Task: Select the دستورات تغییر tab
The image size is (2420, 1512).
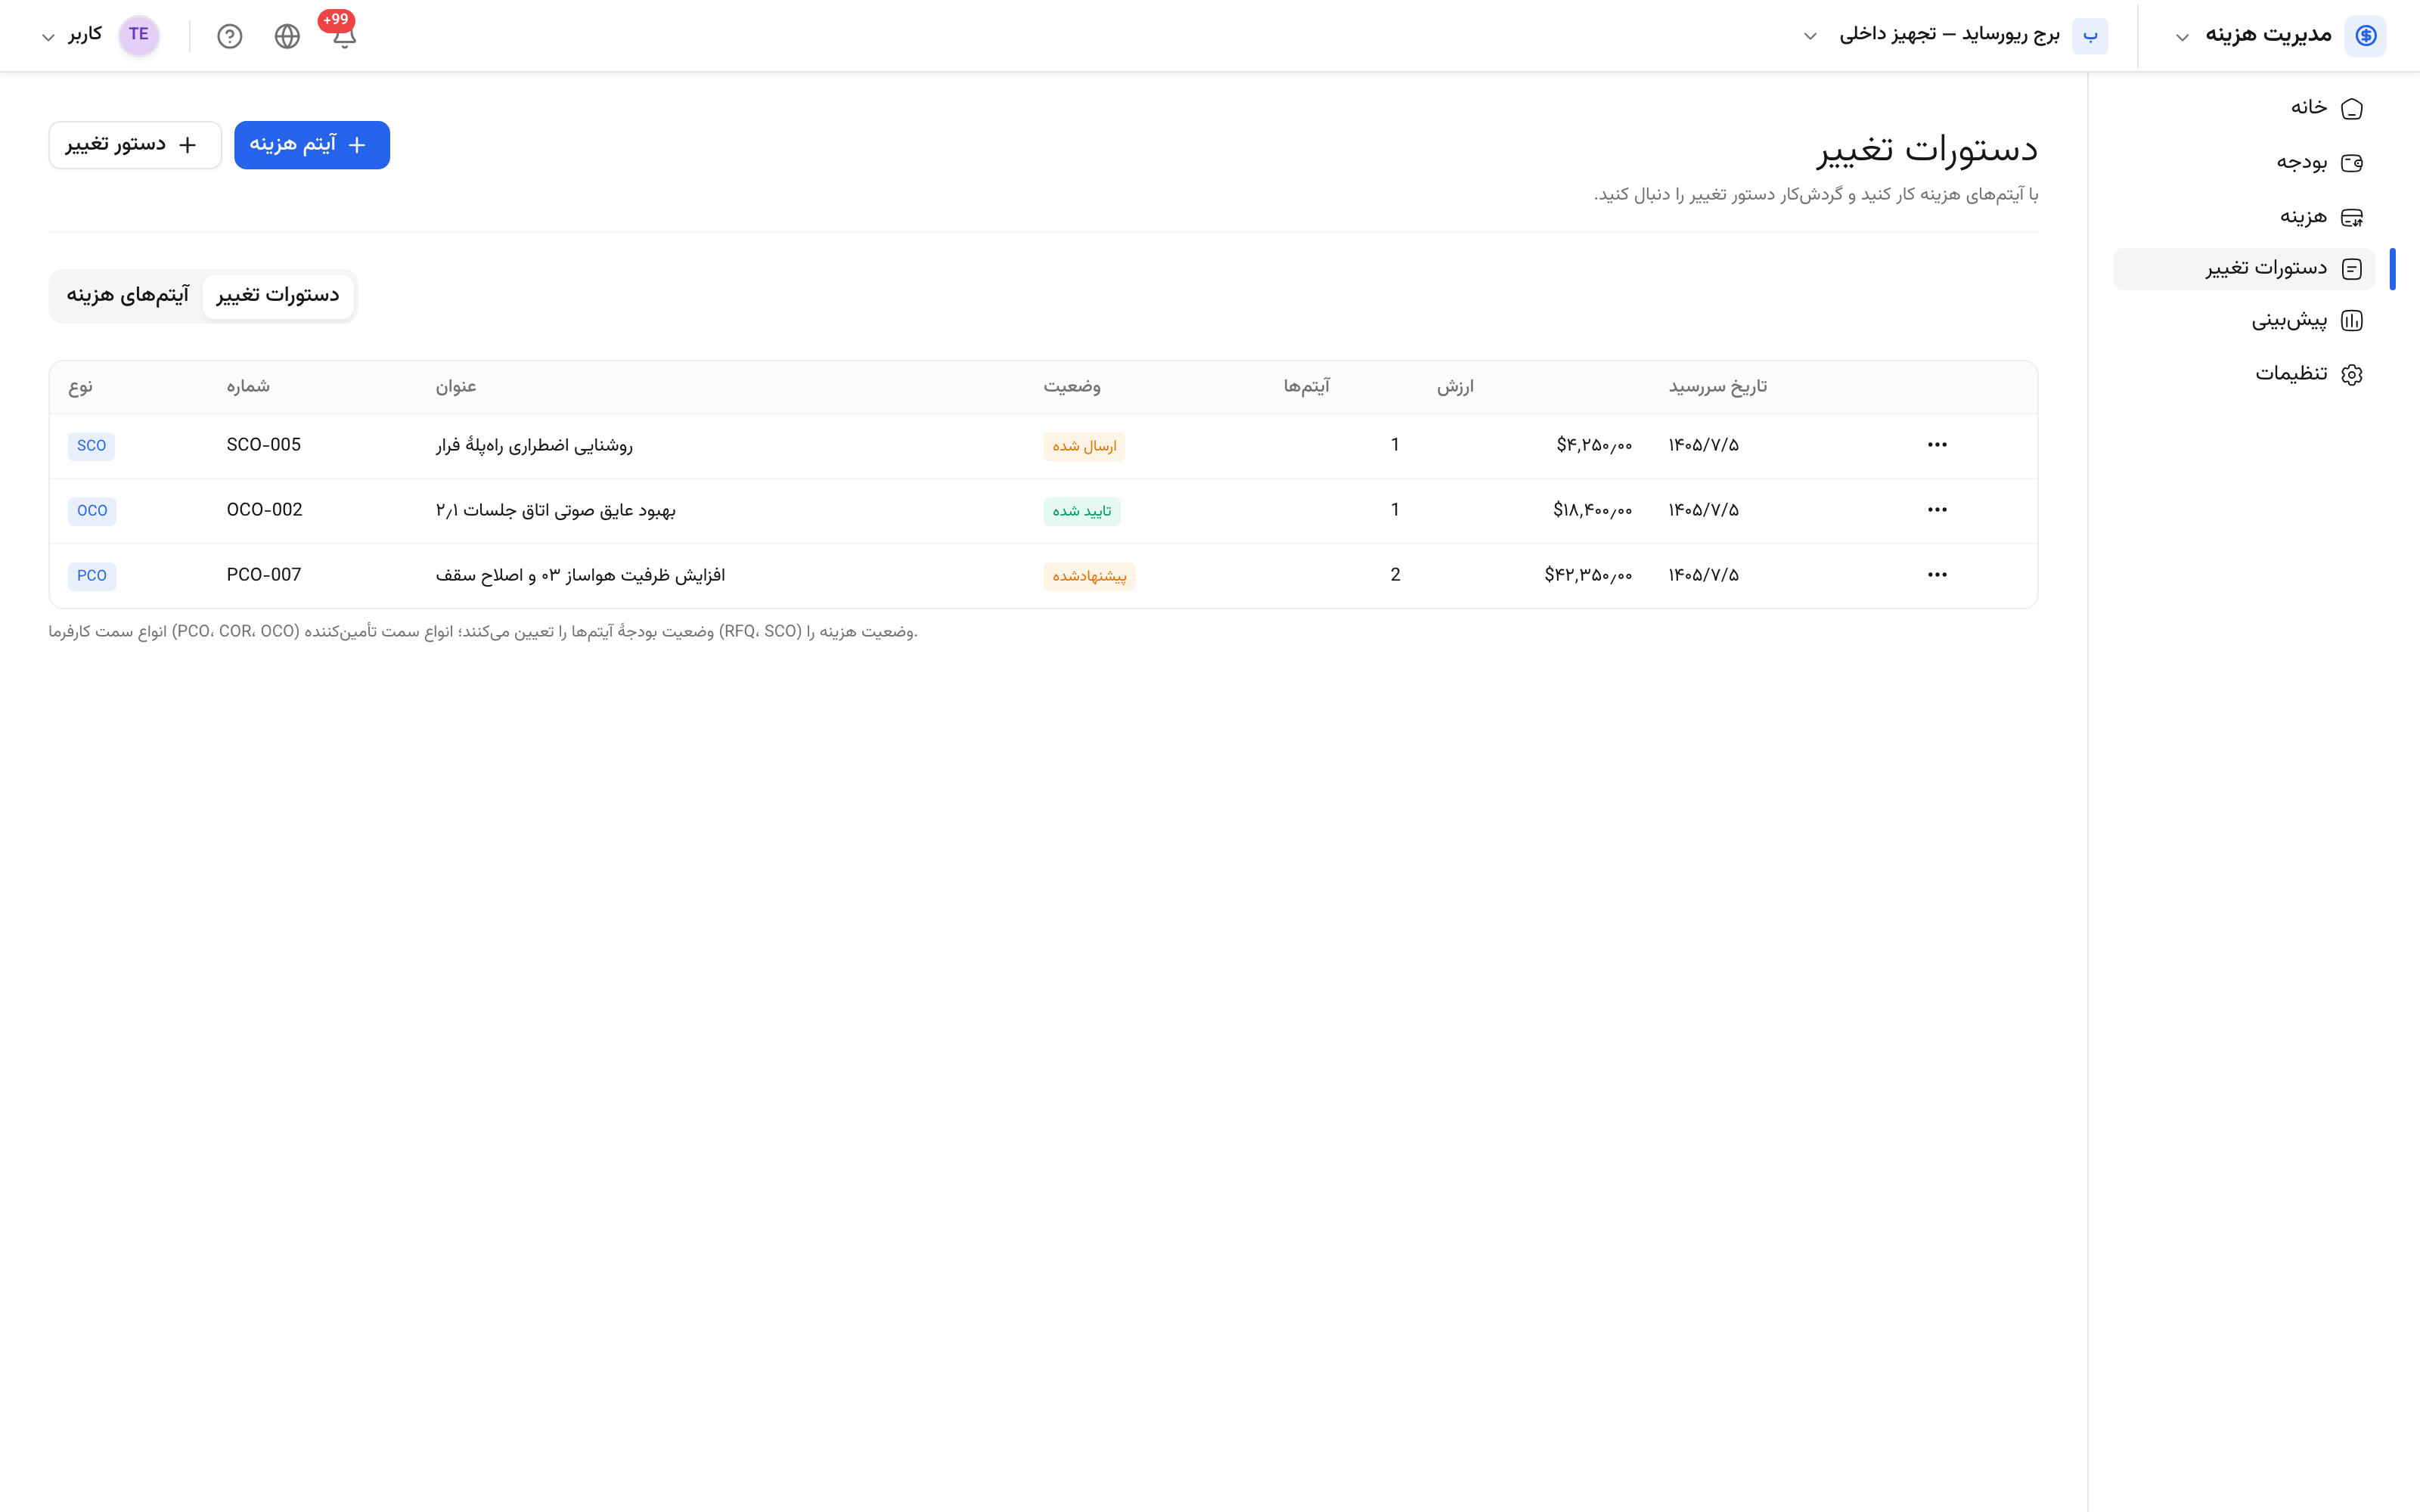Action: coord(278,296)
